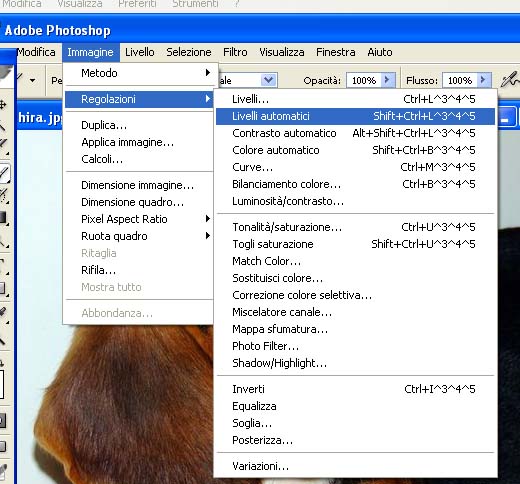Enable the airbrush icon beside Flusso
Image resolution: width=520 pixels, height=484 pixels.
(x=510, y=79)
